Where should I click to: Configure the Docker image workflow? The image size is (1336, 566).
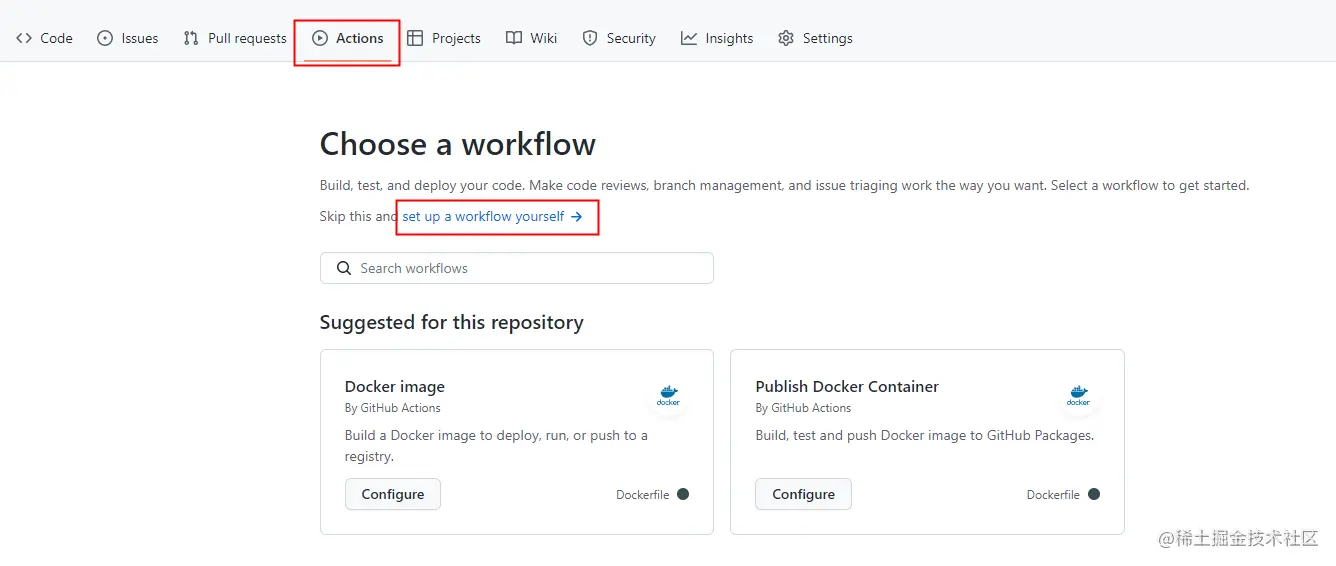(x=393, y=494)
